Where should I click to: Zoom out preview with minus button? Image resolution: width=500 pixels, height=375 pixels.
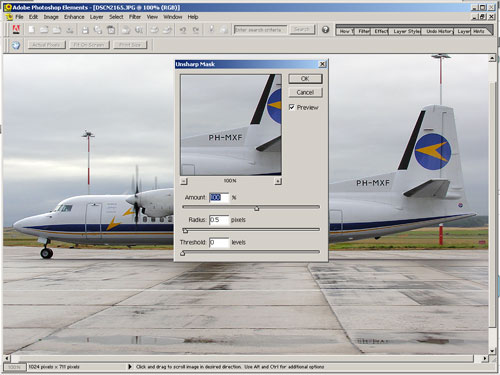click(184, 181)
